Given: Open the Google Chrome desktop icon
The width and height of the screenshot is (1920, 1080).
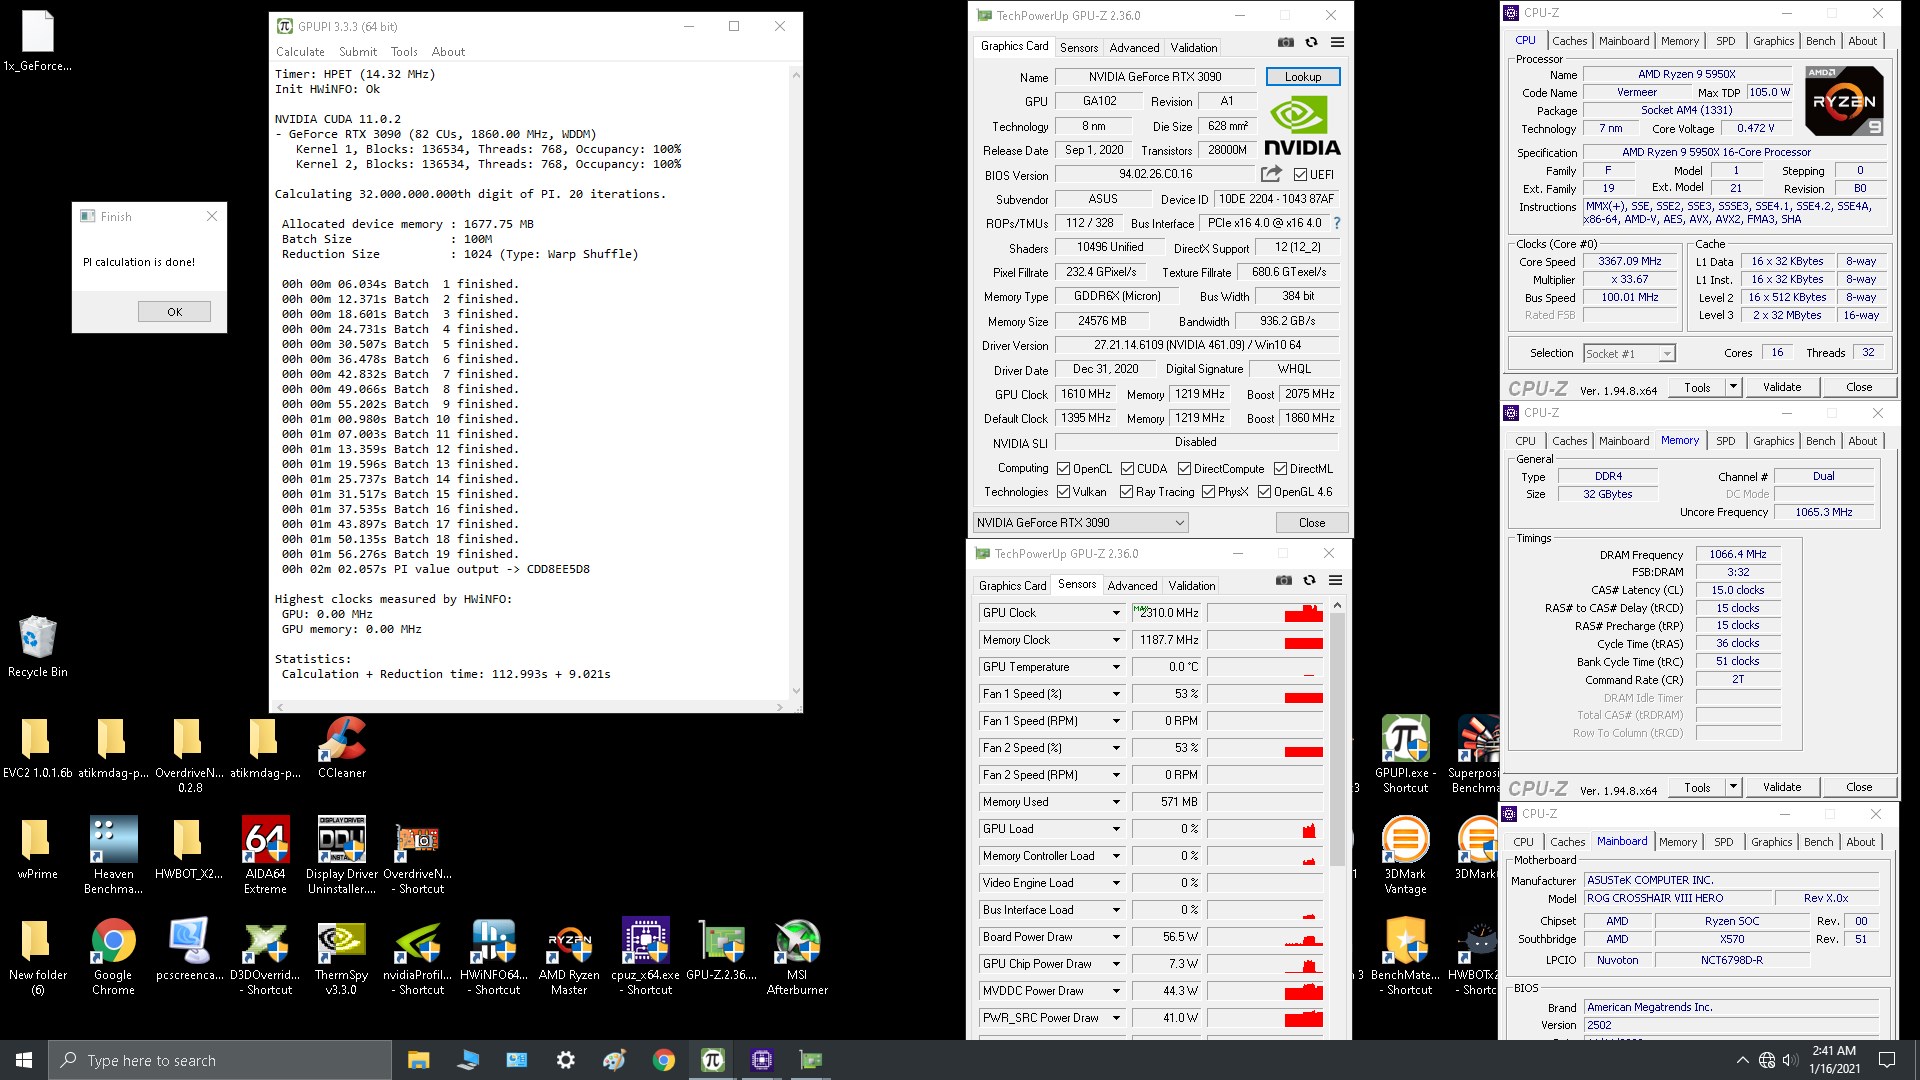Looking at the screenshot, I should 113,956.
